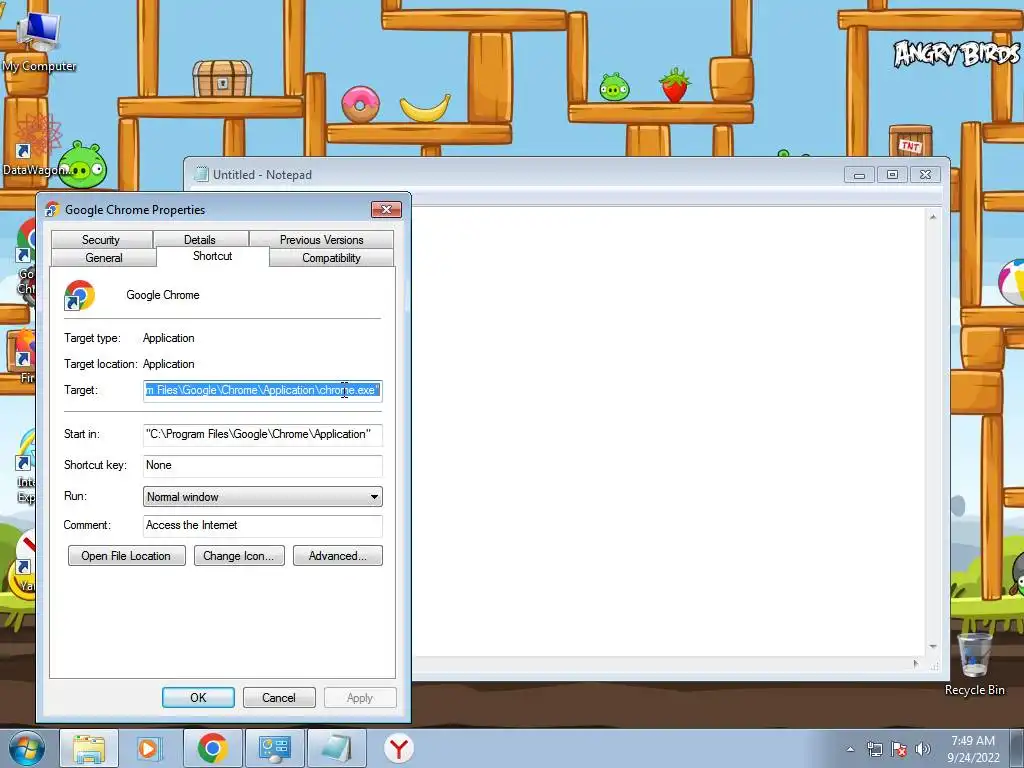Image resolution: width=1024 pixels, height=768 pixels.
Task: Click the Notepad icon in its title bar
Action: click(201, 174)
